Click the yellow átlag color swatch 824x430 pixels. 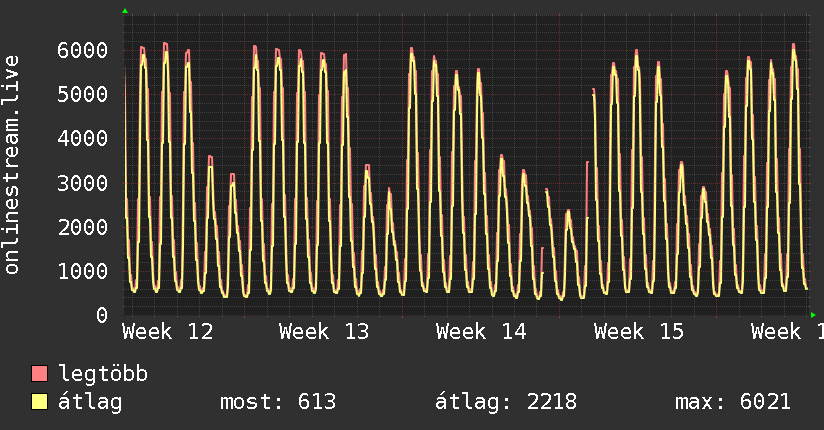39,401
